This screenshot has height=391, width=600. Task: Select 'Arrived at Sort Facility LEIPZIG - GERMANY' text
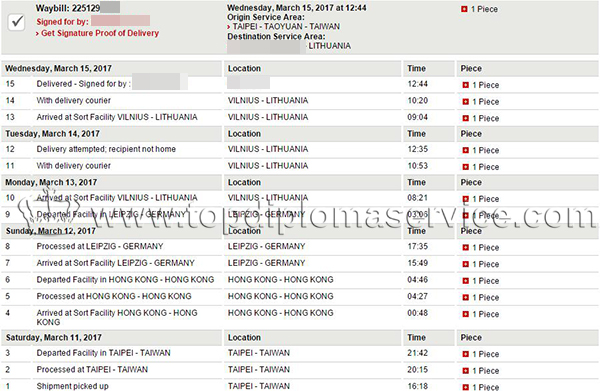[x=116, y=263]
